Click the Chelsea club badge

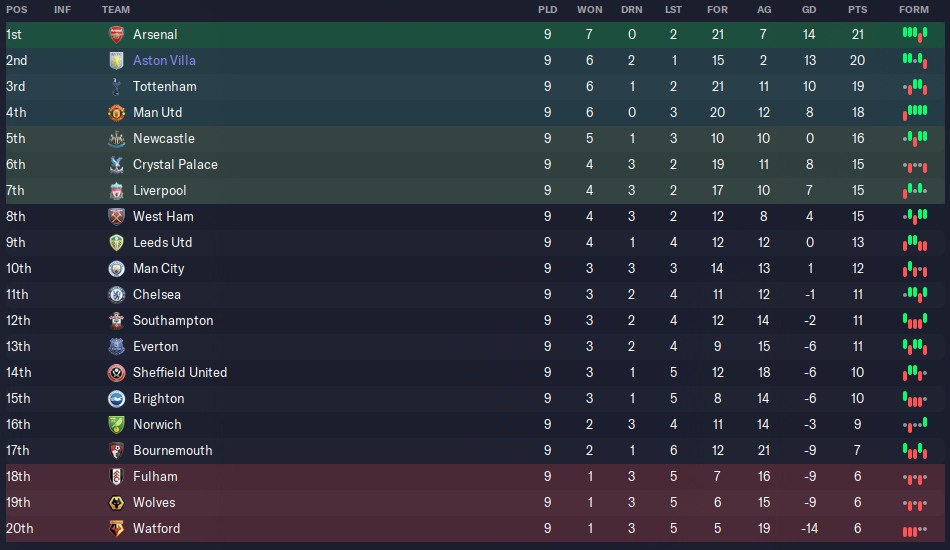click(x=116, y=295)
